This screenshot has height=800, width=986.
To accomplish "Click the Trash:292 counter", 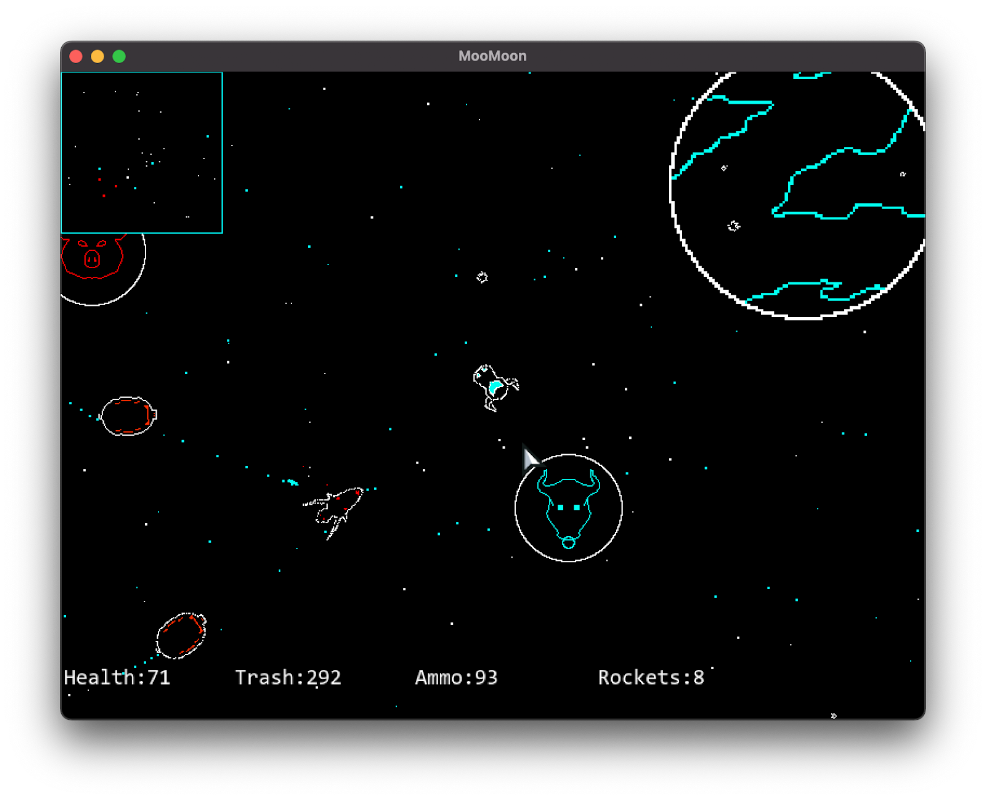I will (288, 678).
